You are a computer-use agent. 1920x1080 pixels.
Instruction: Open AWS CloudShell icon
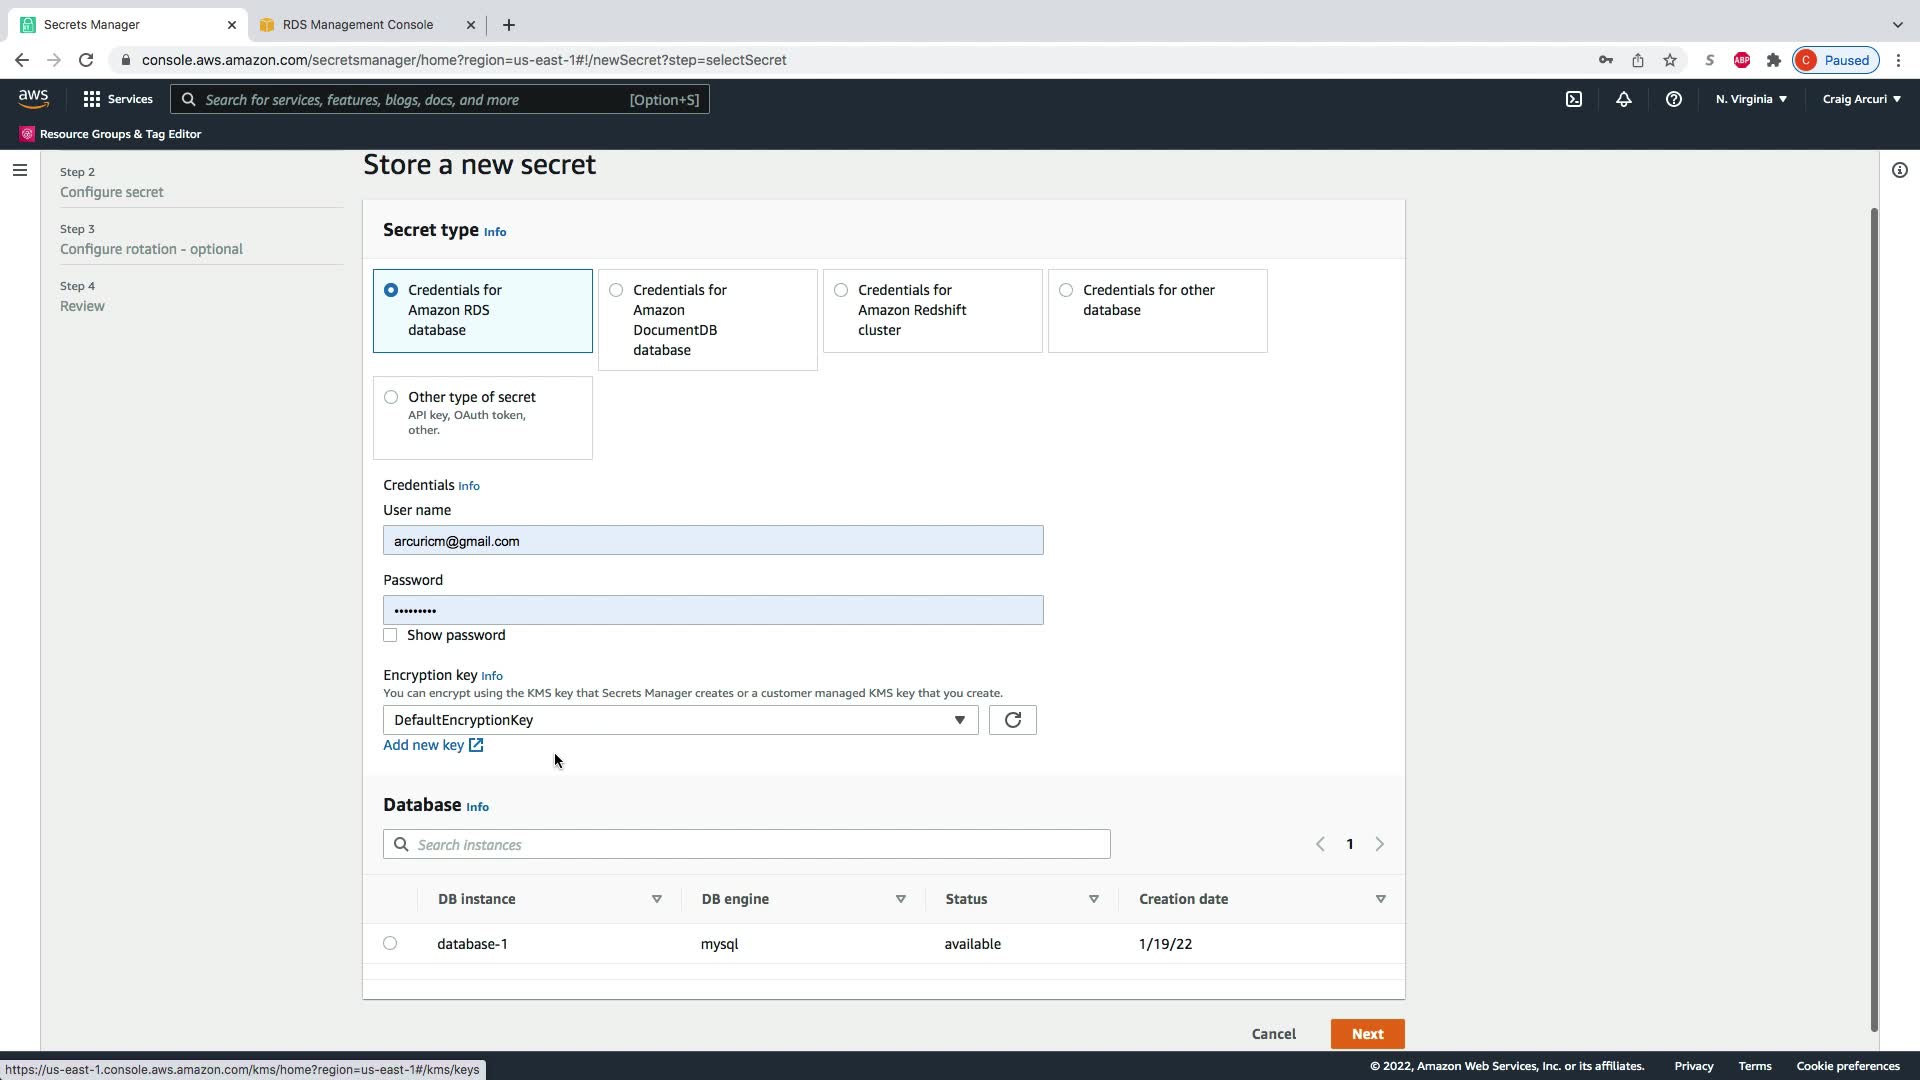[x=1574, y=99]
